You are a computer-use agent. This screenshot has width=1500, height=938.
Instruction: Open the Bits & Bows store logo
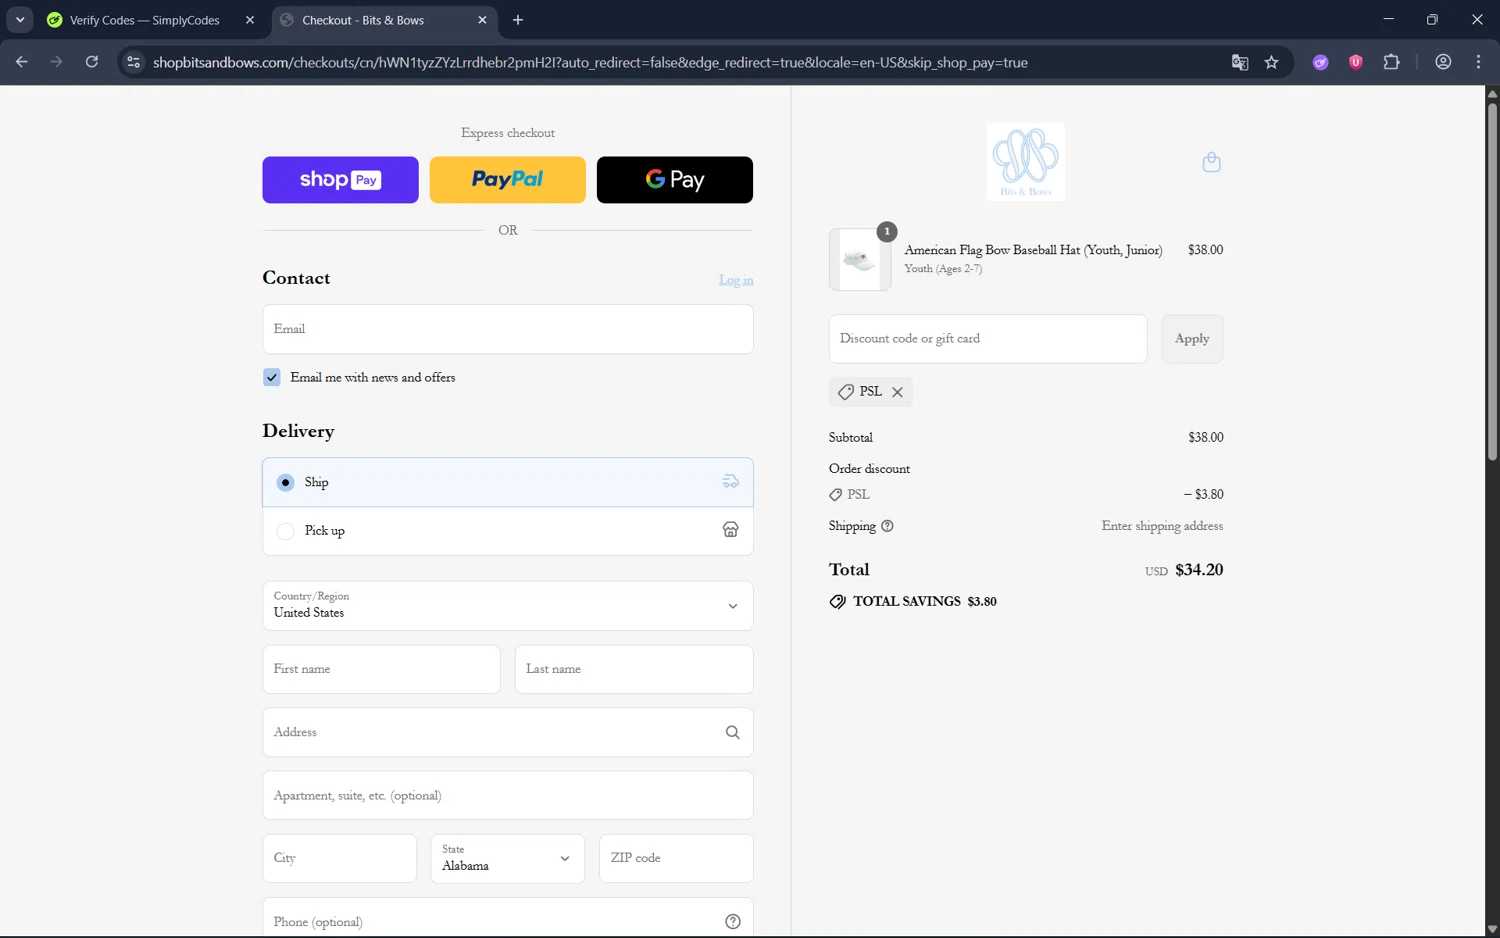point(1025,162)
